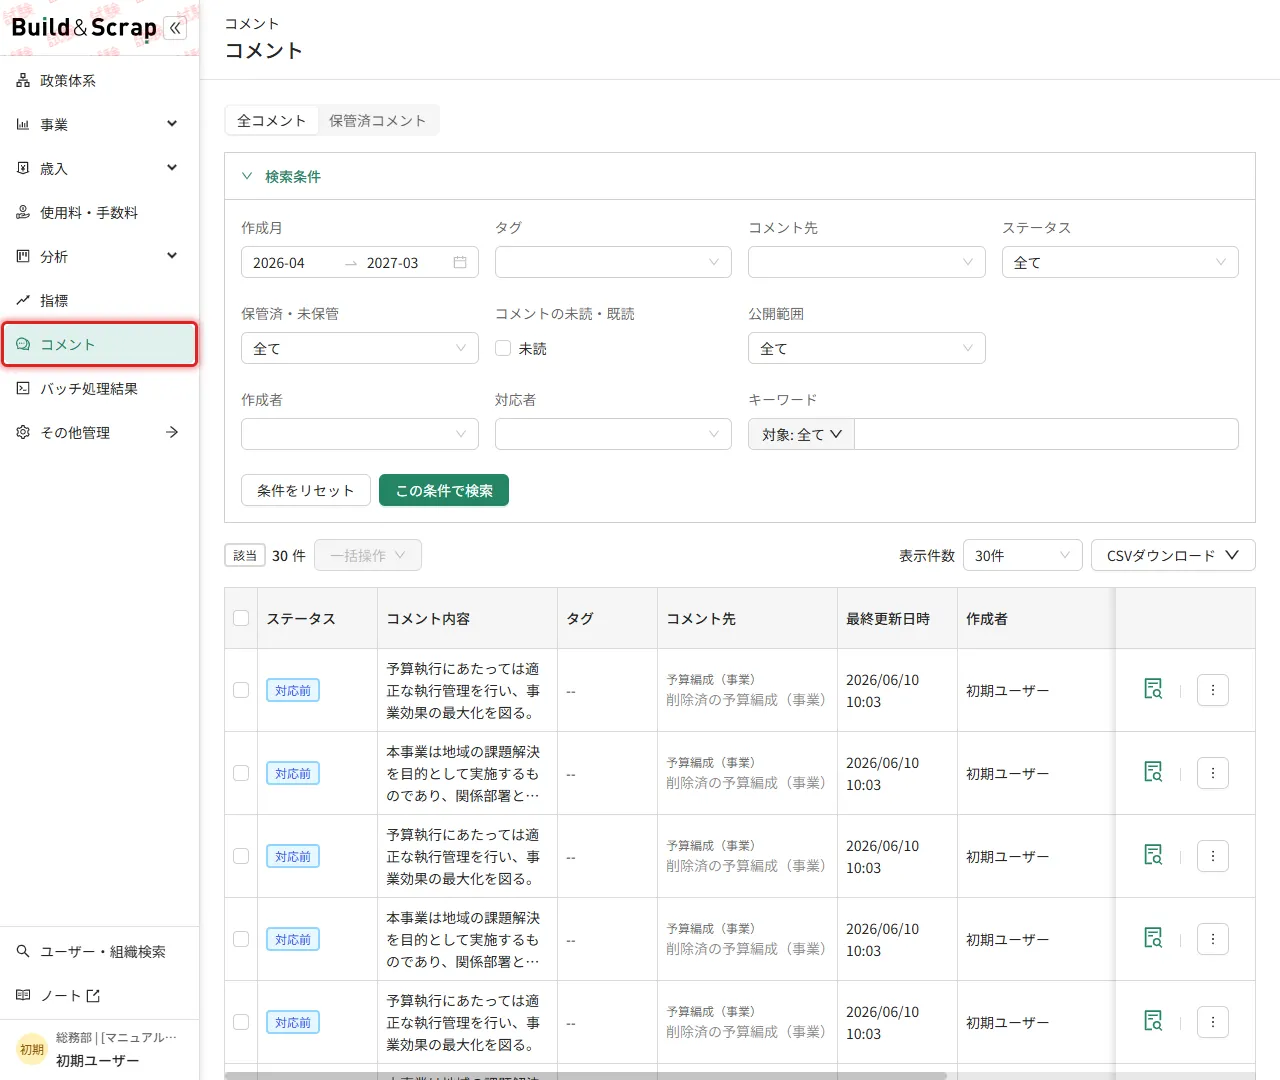Click the この条件で検索 button
Image resolution: width=1280 pixels, height=1080 pixels.
point(444,490)
